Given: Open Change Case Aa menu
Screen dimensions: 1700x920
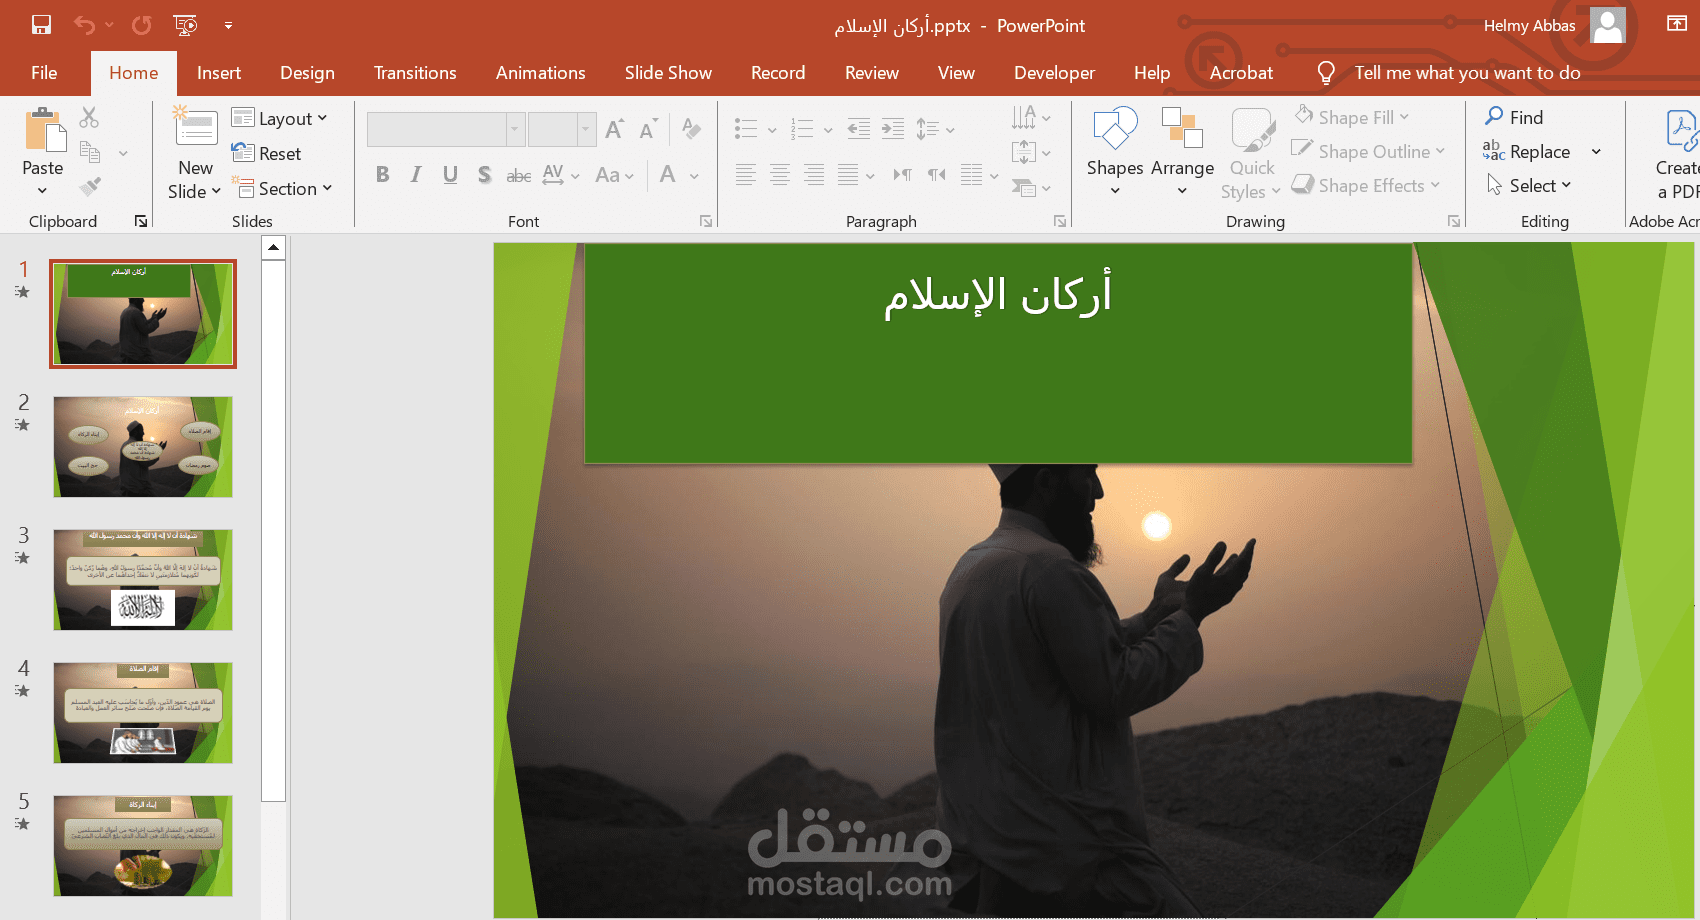Looking at the screenshot, I should click(x=614, y=175).
